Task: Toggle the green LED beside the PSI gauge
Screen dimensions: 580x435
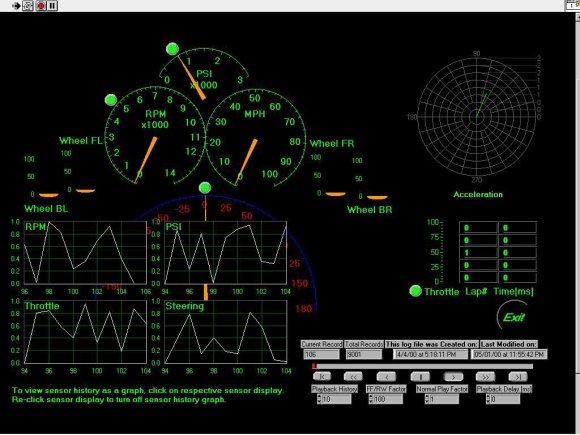Action: [172, 49]
